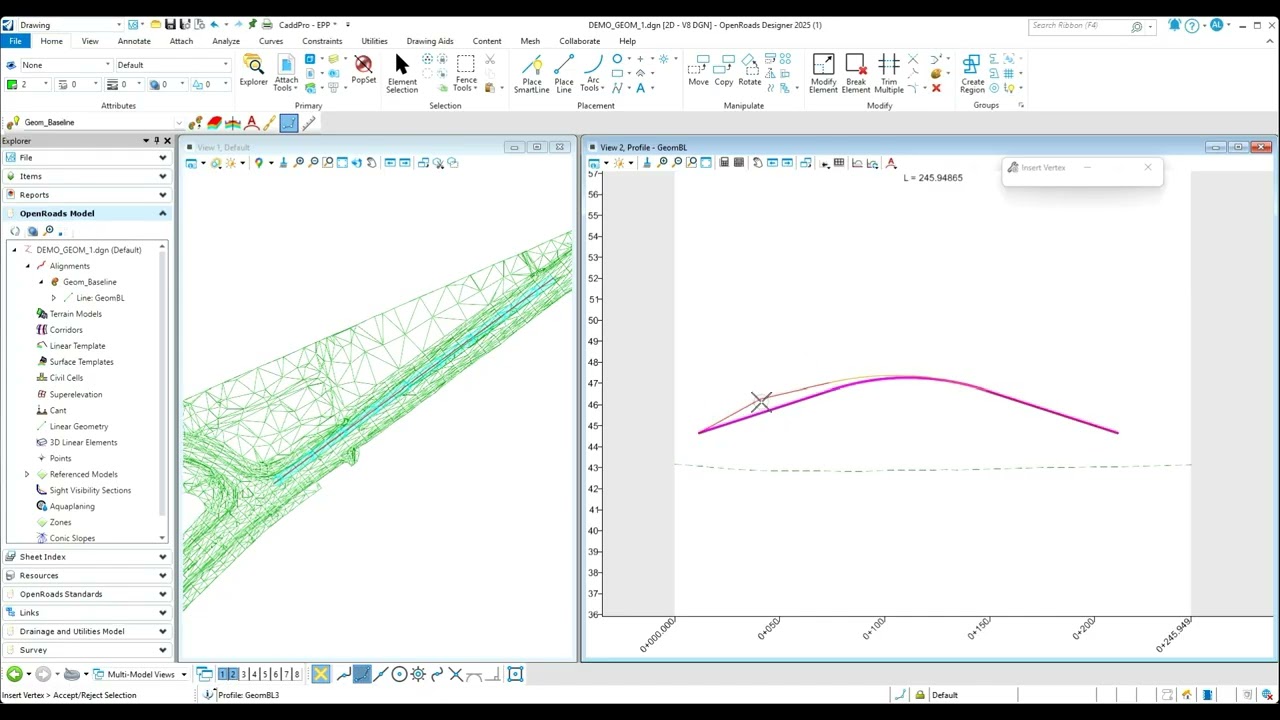Viewport: 1280px width, 720px height.
Task: Choose the Rotate tool in Manipulate
Action: (749, 71)
